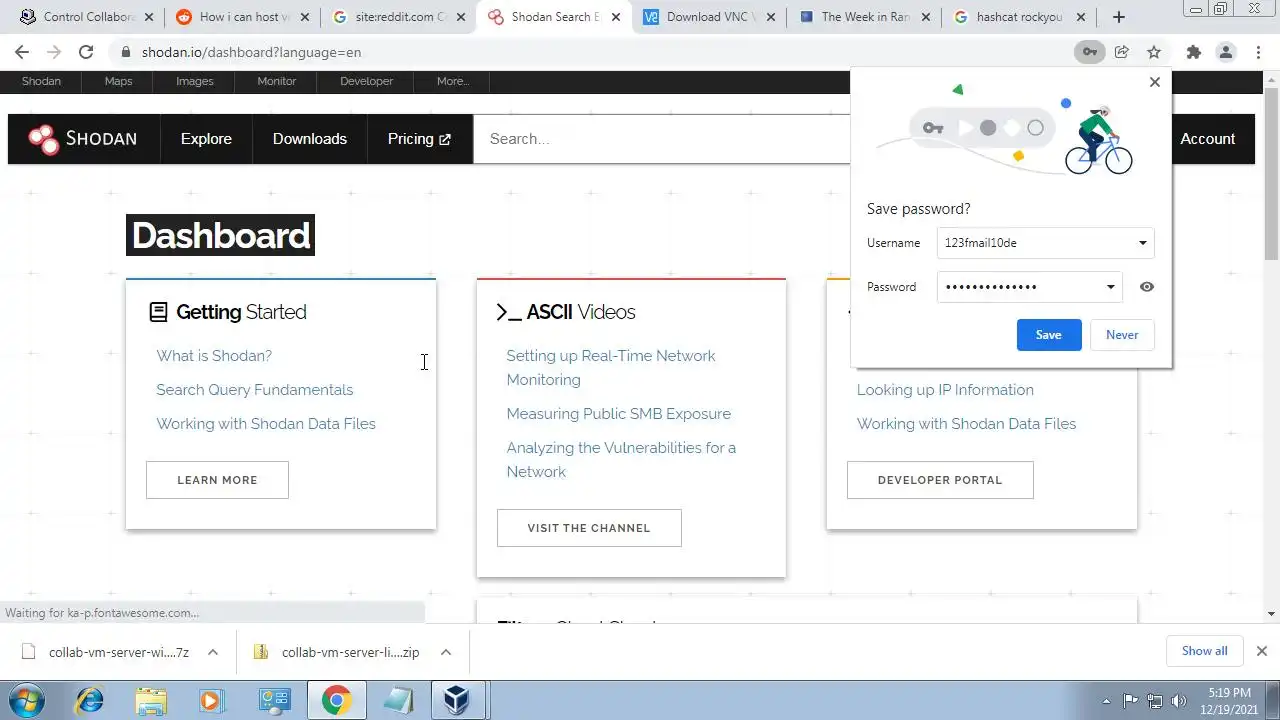Save the password
This screenshot has width=1280, height=720.
[1048, 335]
